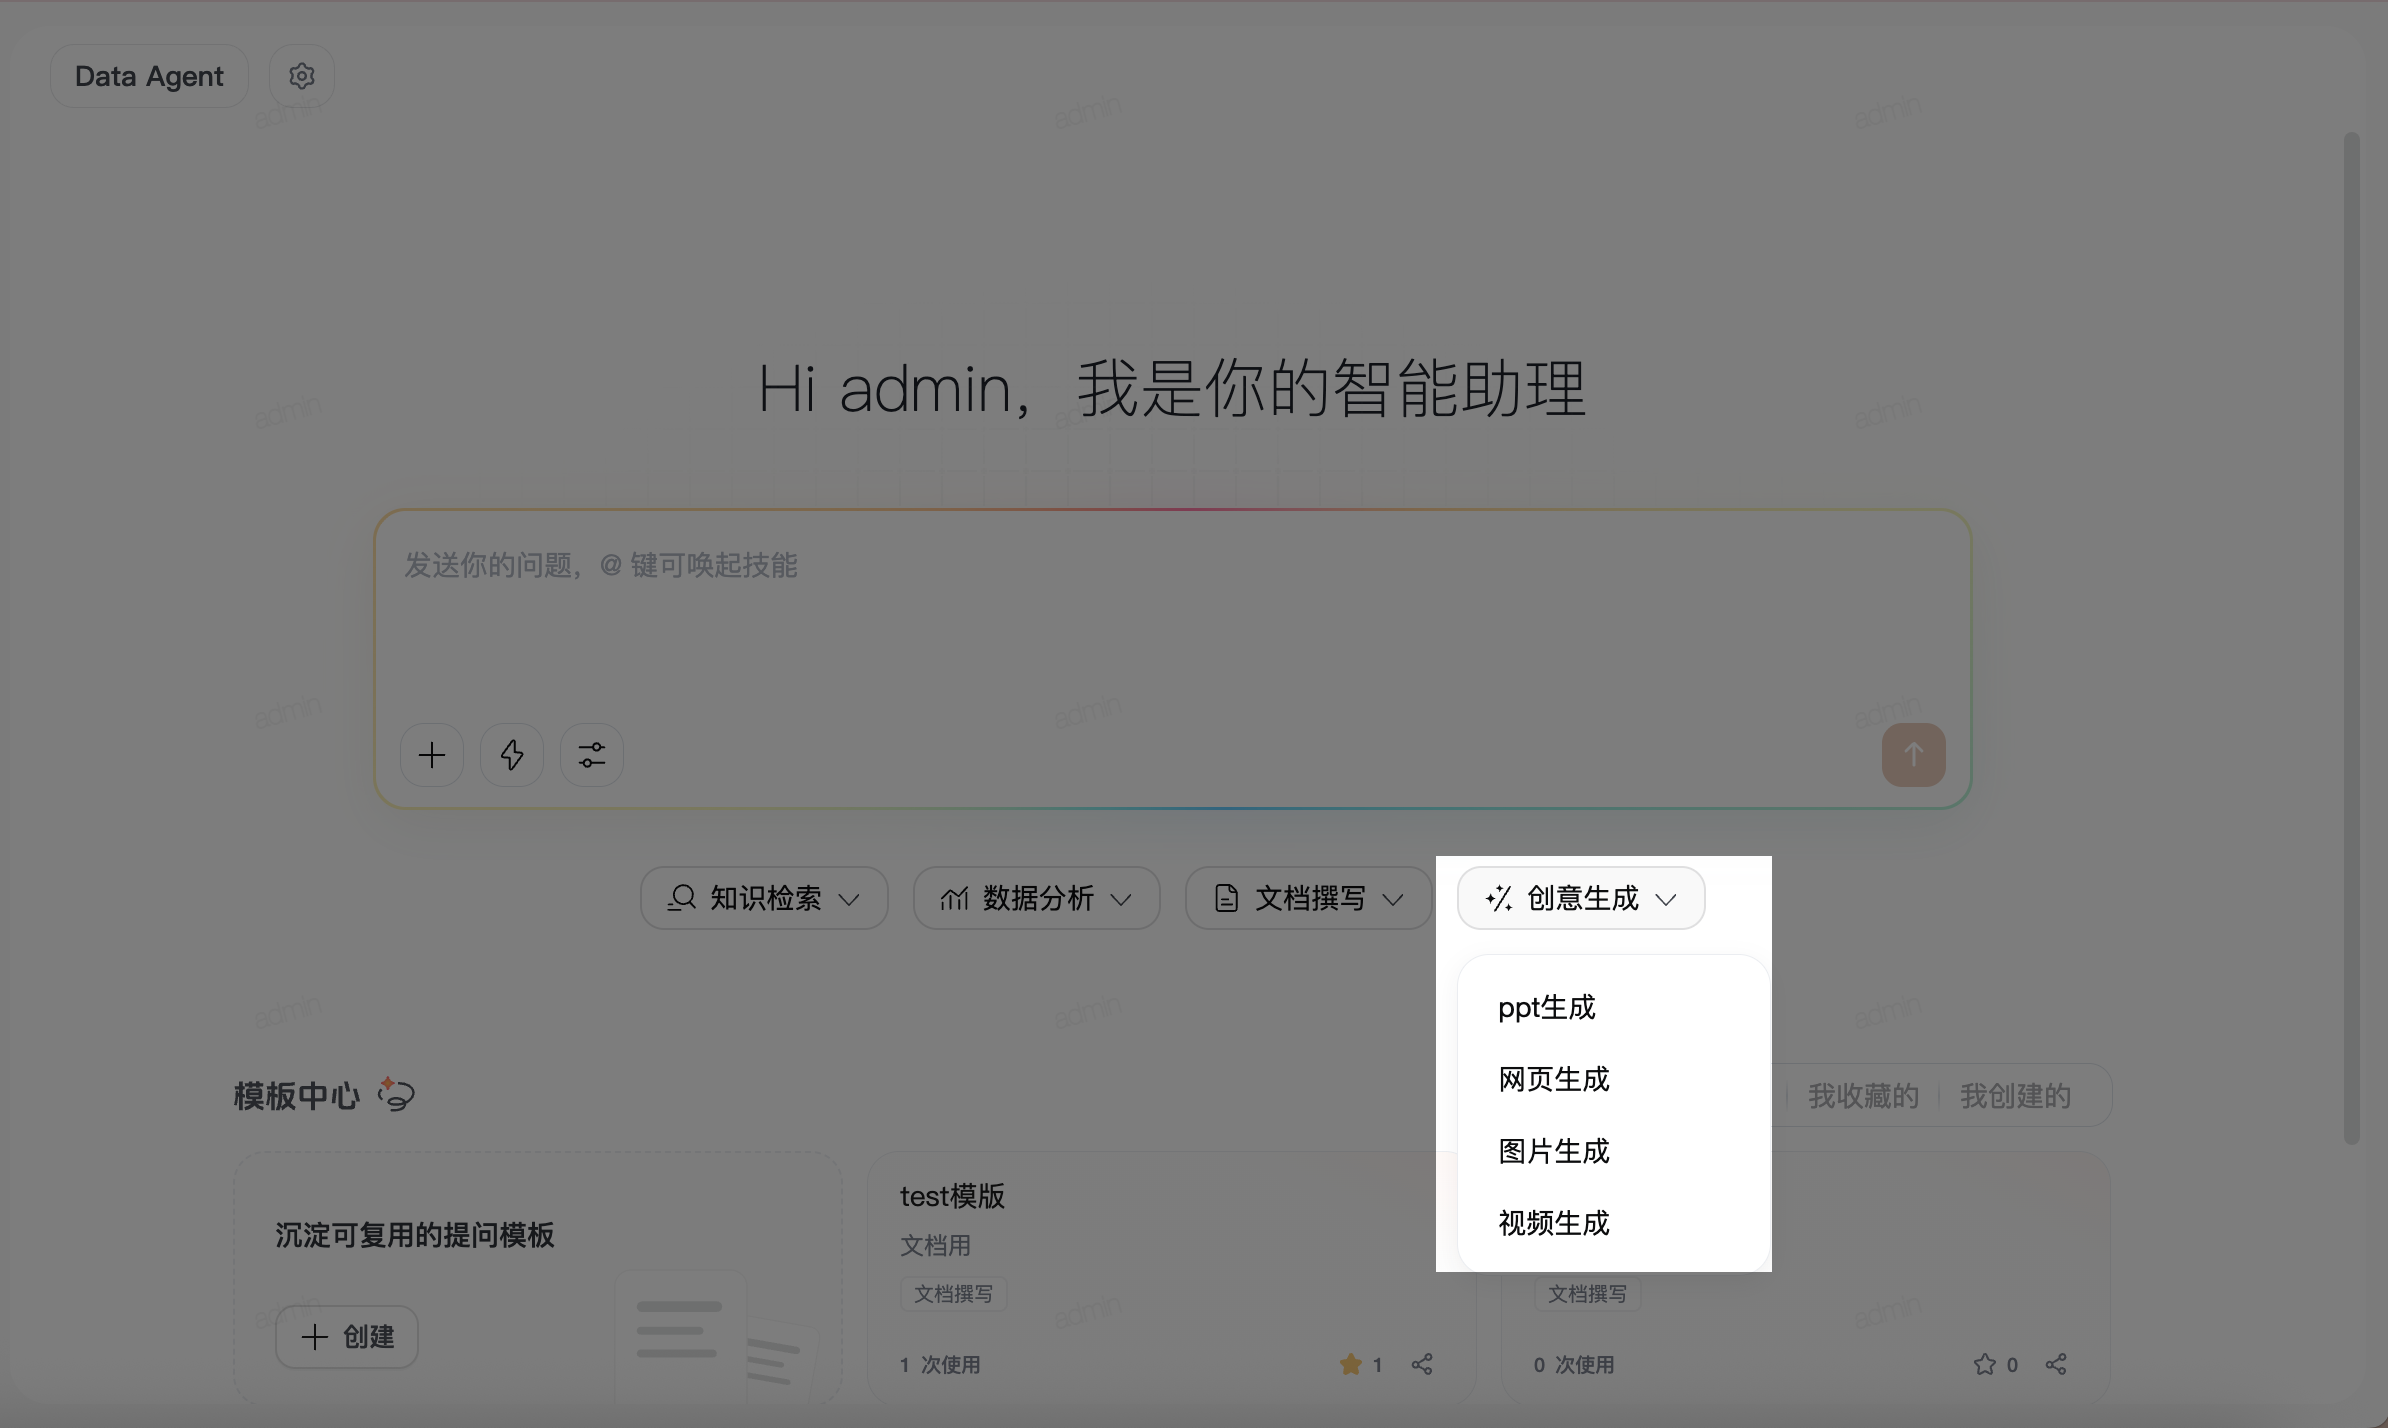Click the share icon on the 0 次使用 card
Image resolution: width=2388 pixels, height=1428 pixels.
(2056, 1364)
